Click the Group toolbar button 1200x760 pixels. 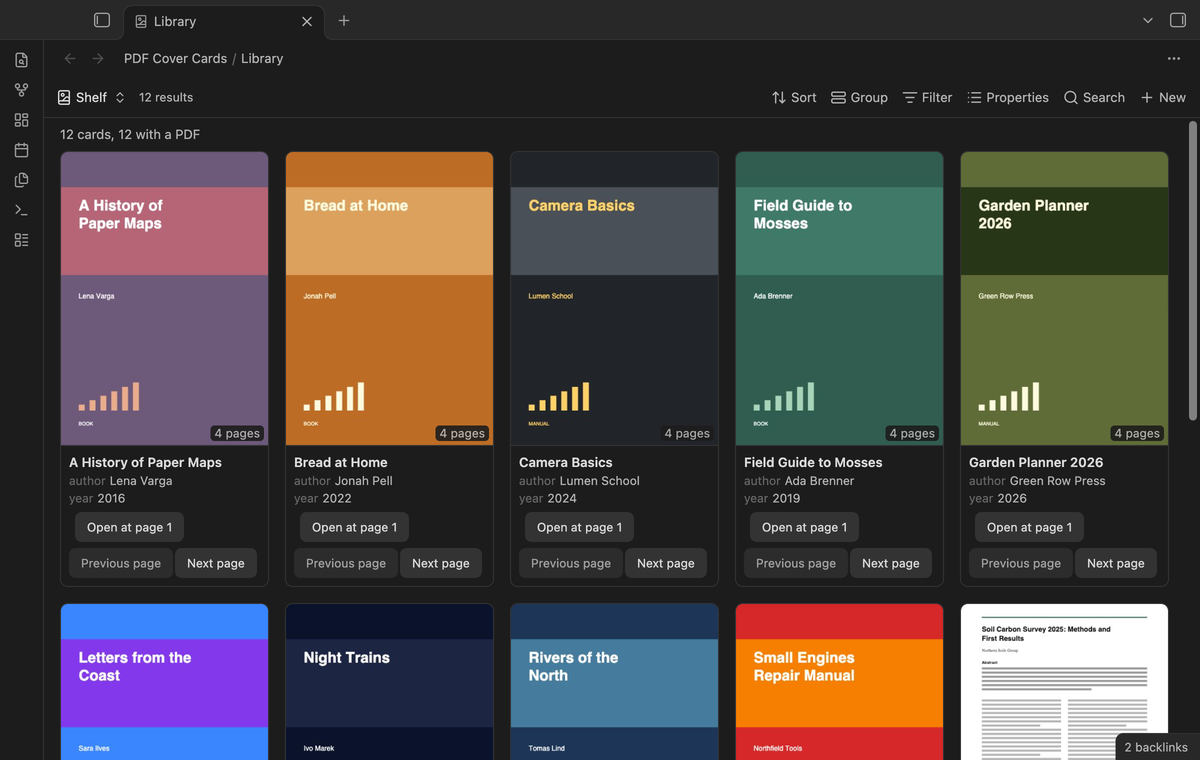(859, 97)
